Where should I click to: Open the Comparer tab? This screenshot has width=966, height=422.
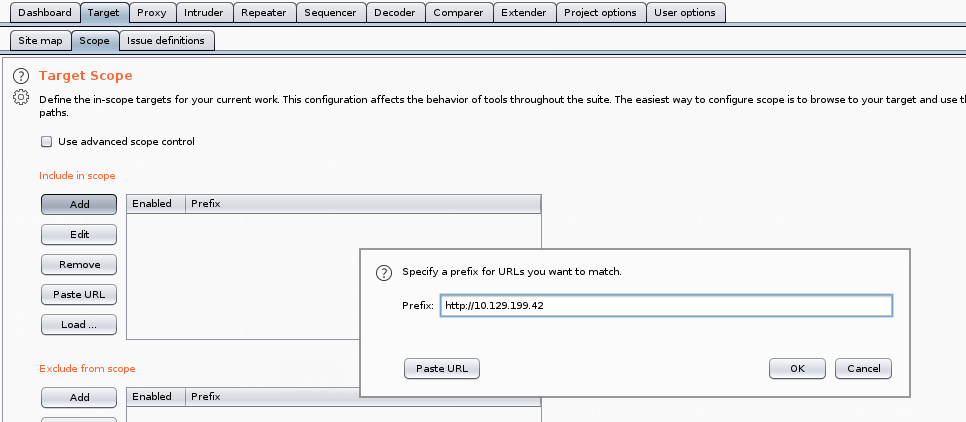[x=458, y=13]
